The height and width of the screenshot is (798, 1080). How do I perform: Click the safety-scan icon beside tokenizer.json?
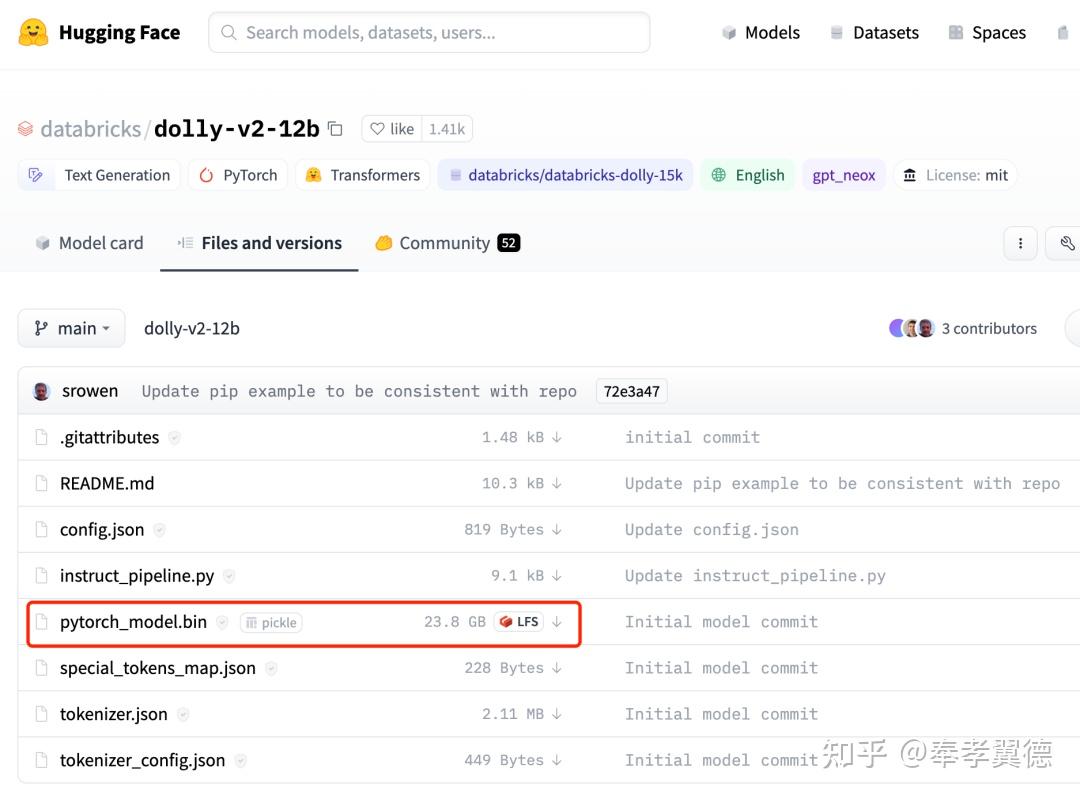[x=183, y=715]
